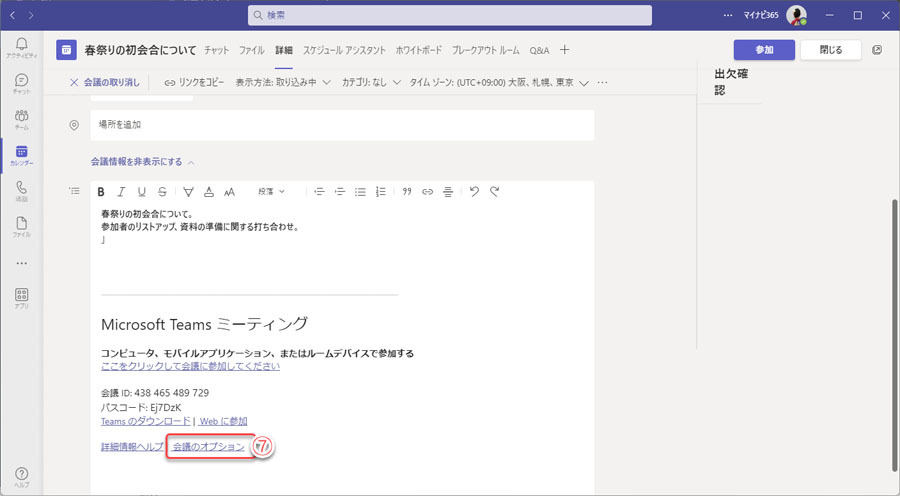The image size is (900, 496).
Task: Copy the meeting link
Action: click(194, 83)
